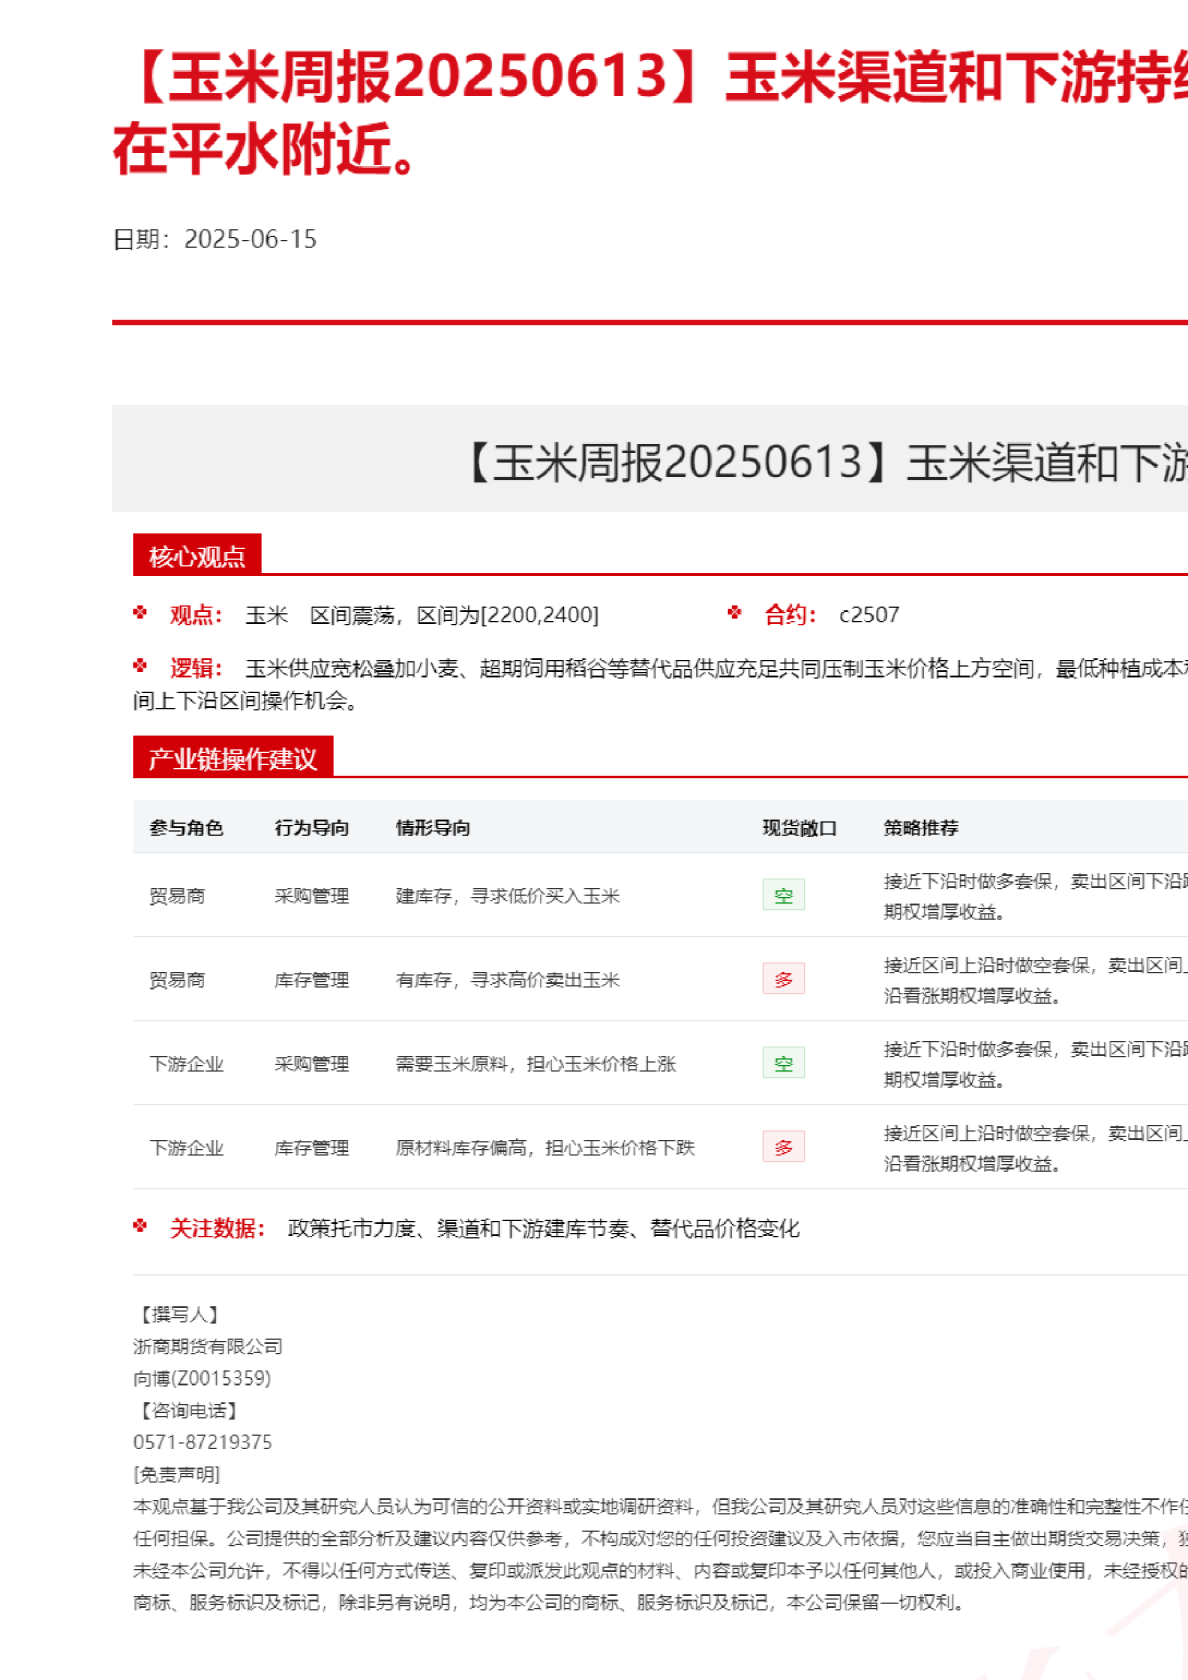Click the red 多 badge in 下游企业 库存管理 row
The image size is (1188, 1680).
783,1147
